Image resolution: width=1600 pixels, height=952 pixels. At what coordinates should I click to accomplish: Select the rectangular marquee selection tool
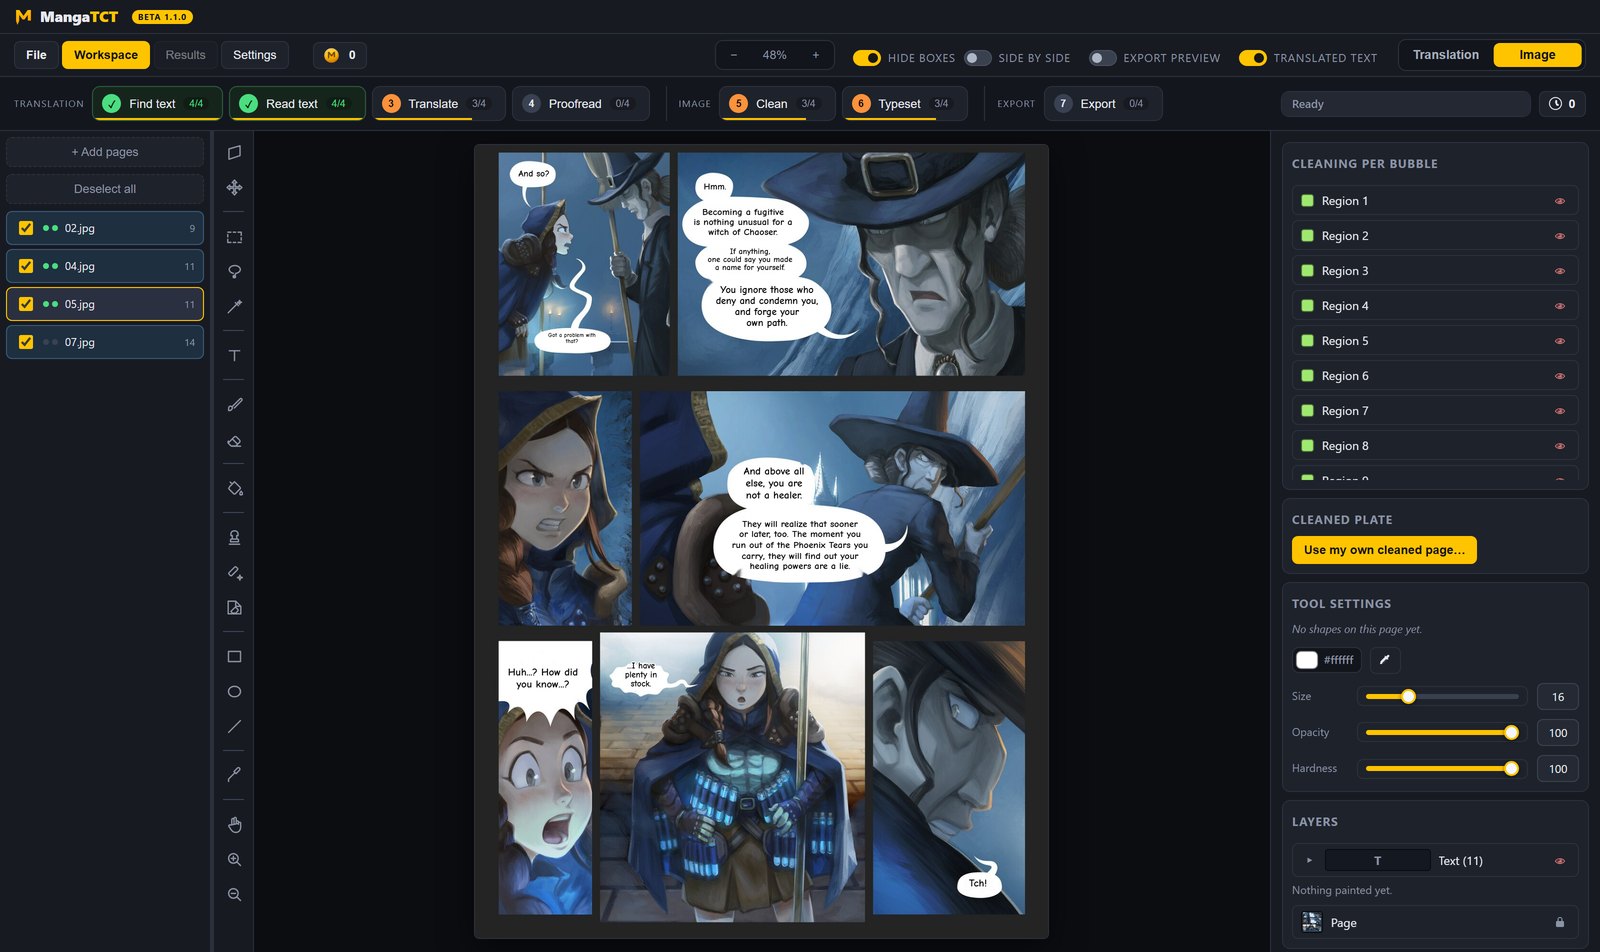[234, 237]
